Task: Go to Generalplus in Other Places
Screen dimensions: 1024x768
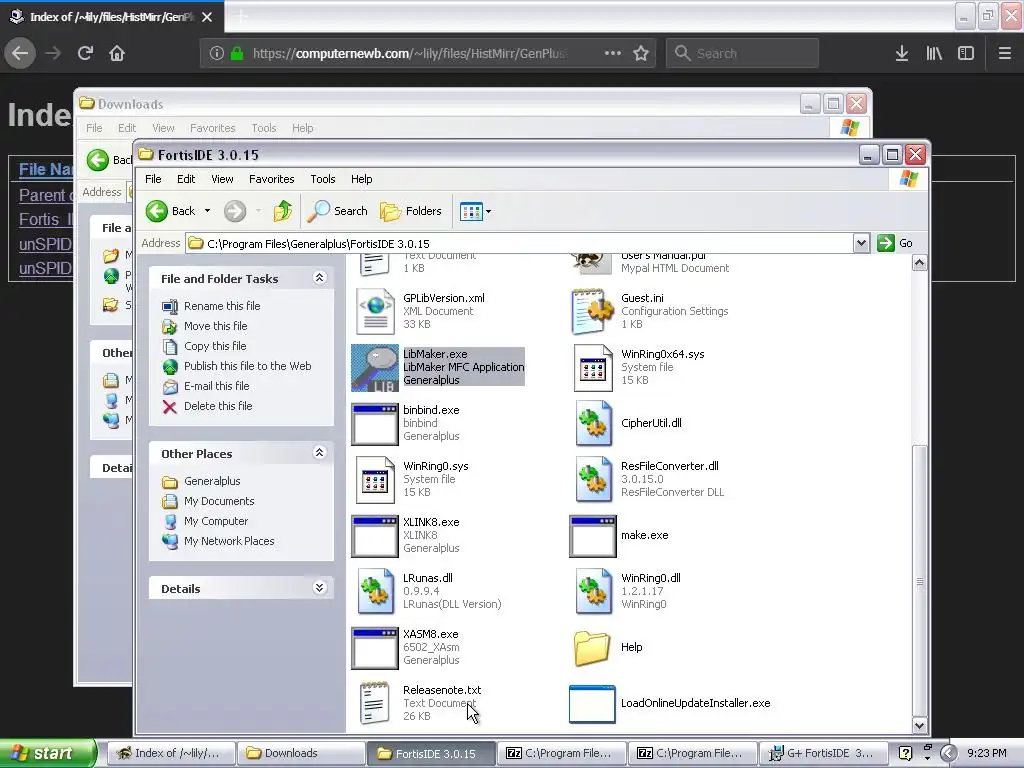Action: [x=212, y=481]
